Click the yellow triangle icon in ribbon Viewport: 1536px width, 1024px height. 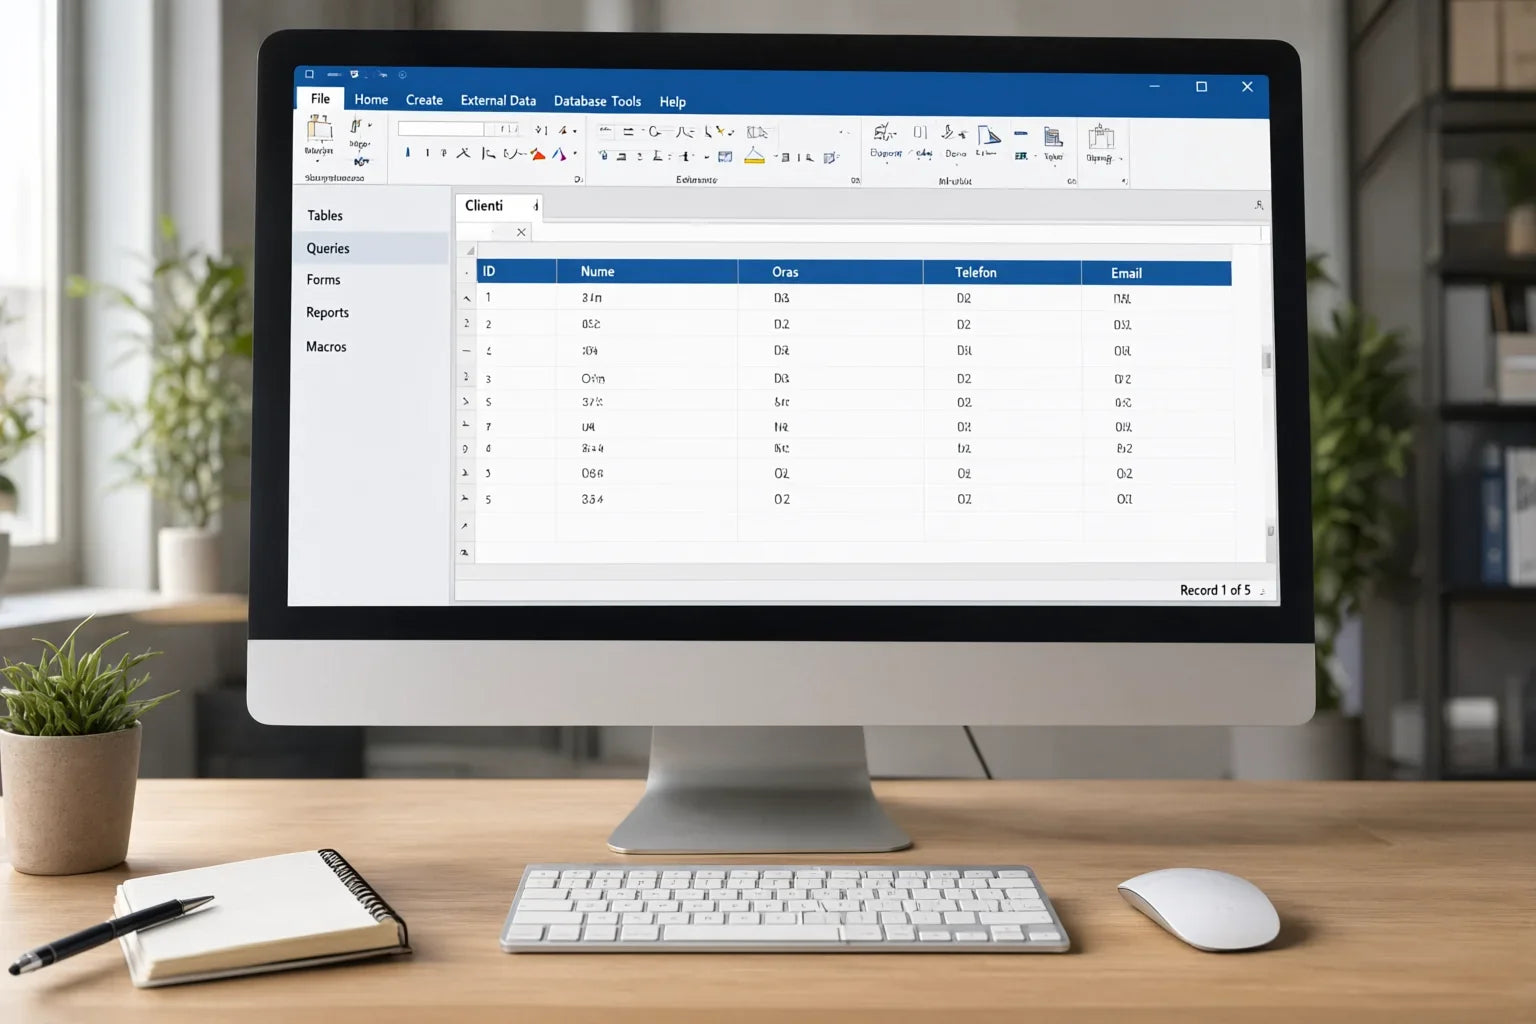point(755,155)
